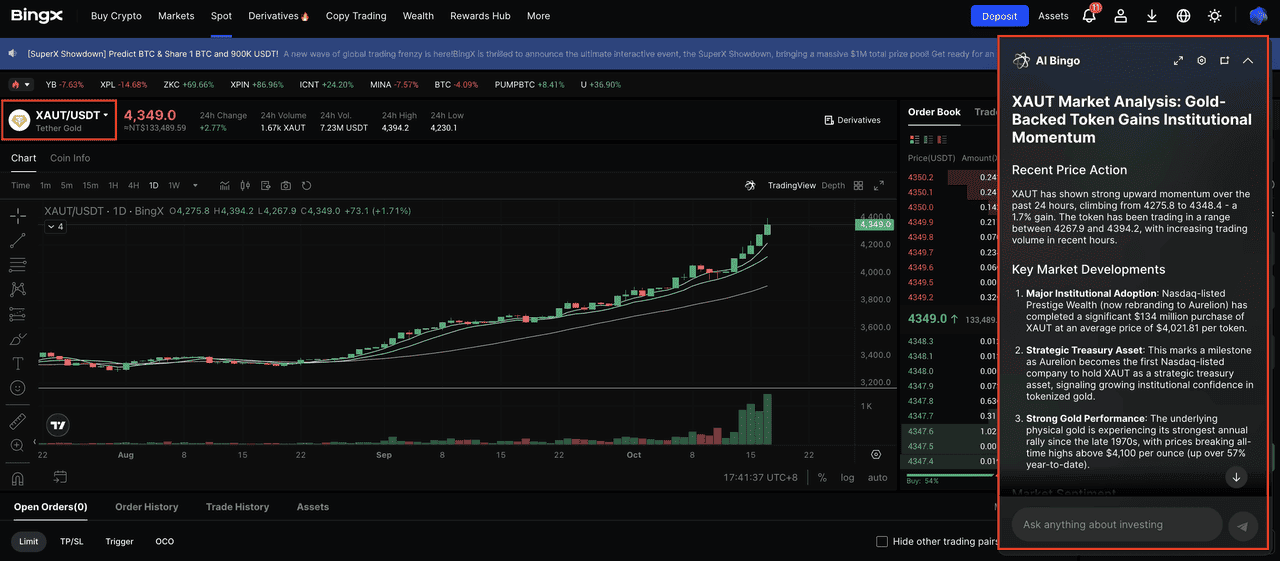Select the TP/SL order type

point(72,541)
